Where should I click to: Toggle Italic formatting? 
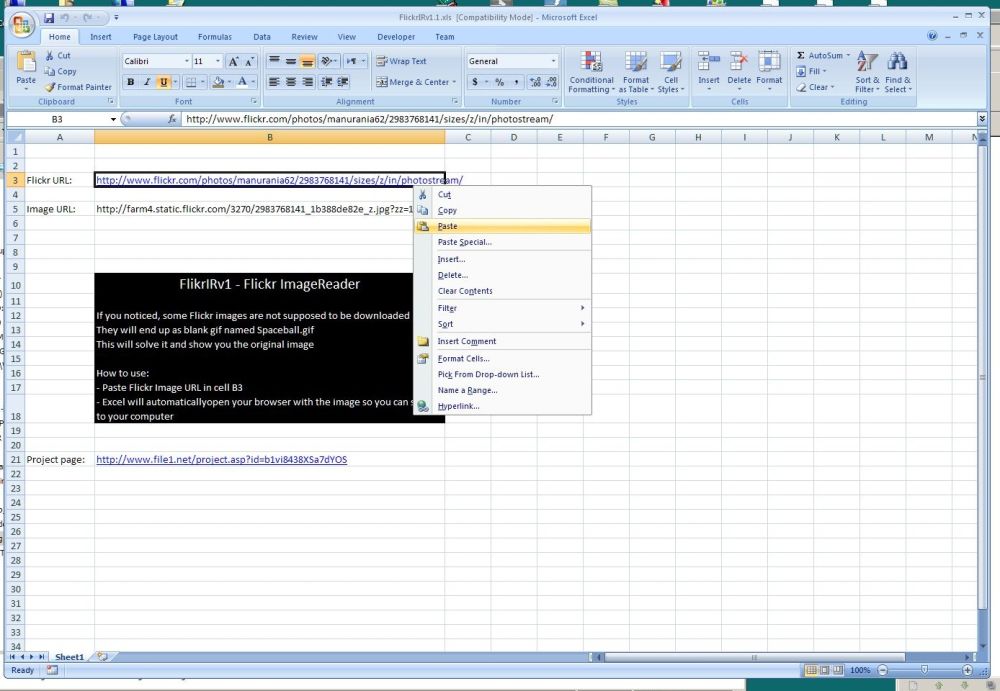147,82
